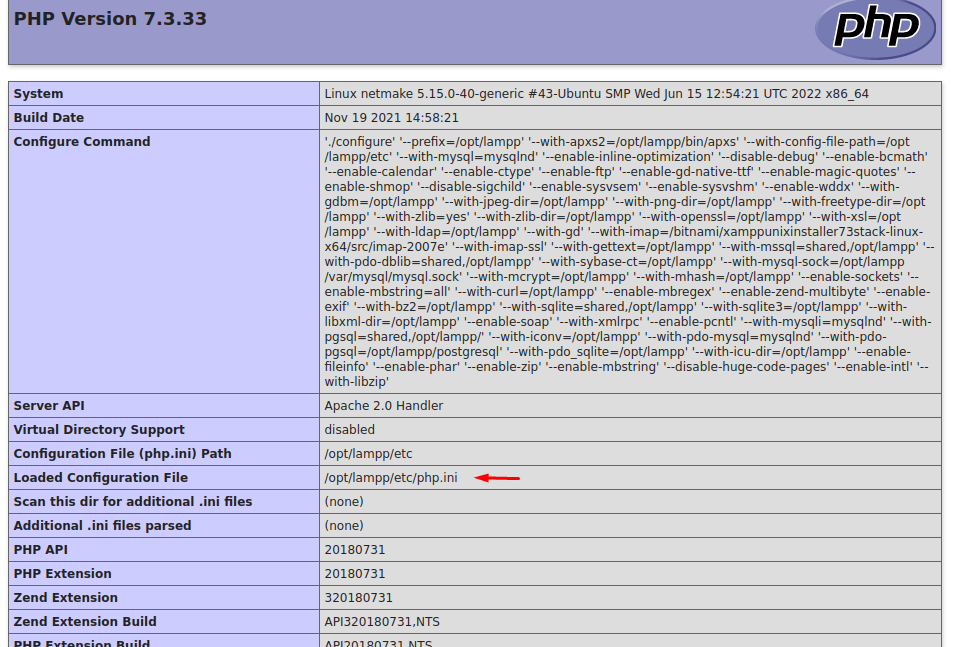Click the Build Date label
This screenshot has width=979, height=647.
click(x=49, y=117)
